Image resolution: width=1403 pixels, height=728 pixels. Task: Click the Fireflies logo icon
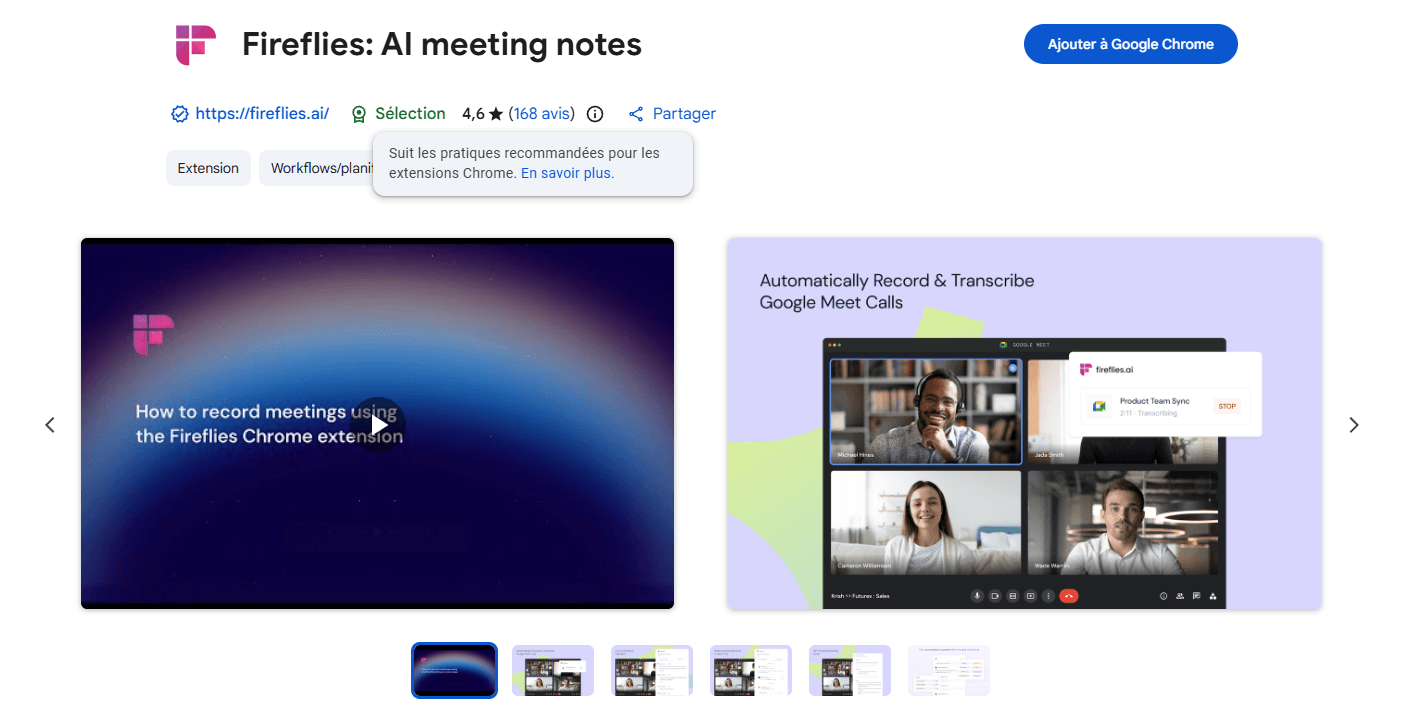(x=193, y=43)
